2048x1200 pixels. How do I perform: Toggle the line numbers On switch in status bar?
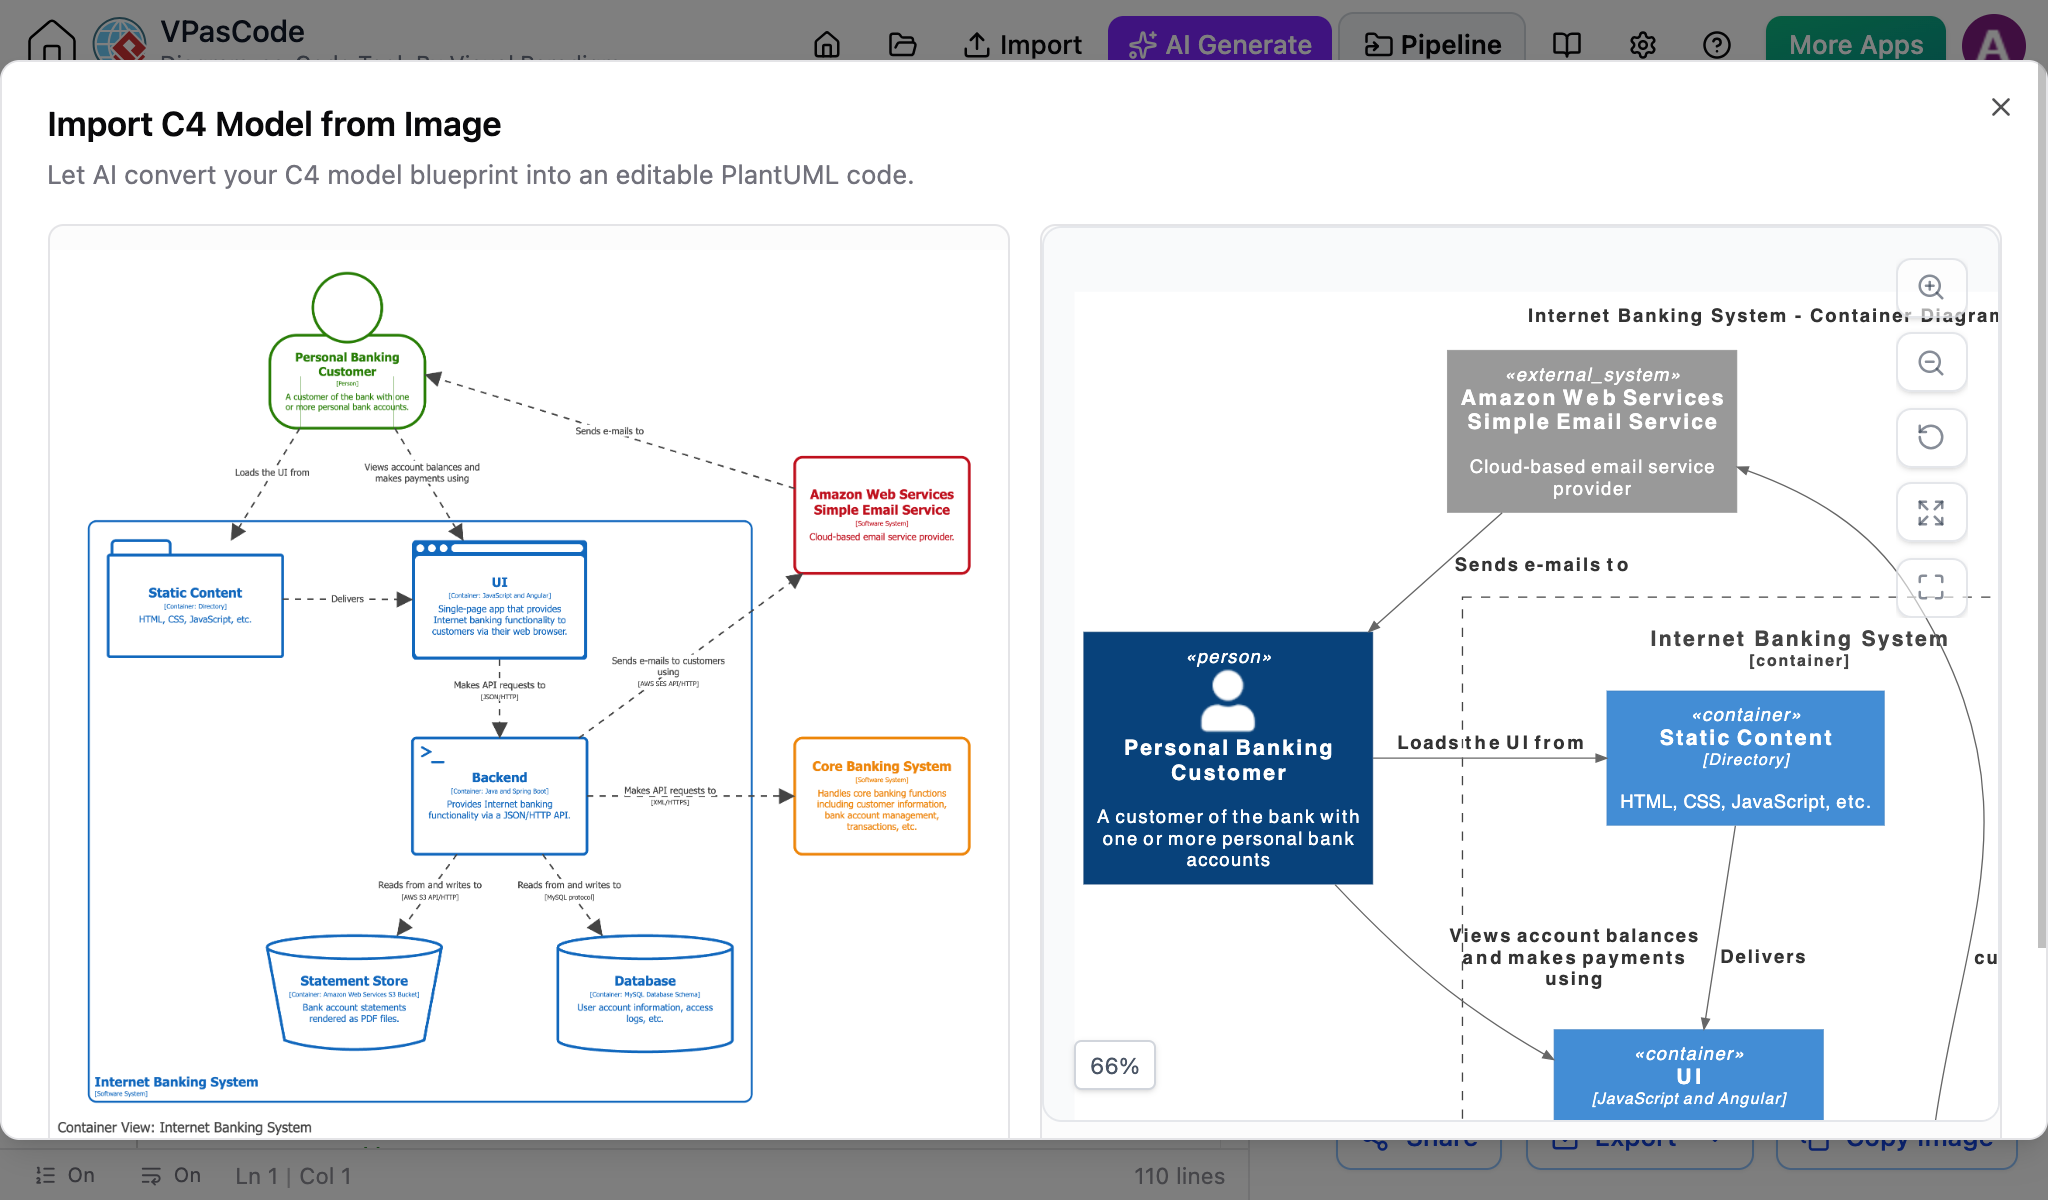65,1176
